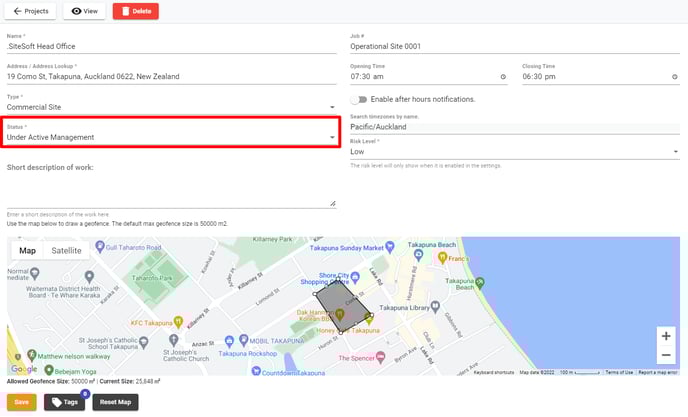The height and width of the screenshot is (417, 688).
Task: Open the clock picker for Opening Time
Action: [x=502, y=76]
